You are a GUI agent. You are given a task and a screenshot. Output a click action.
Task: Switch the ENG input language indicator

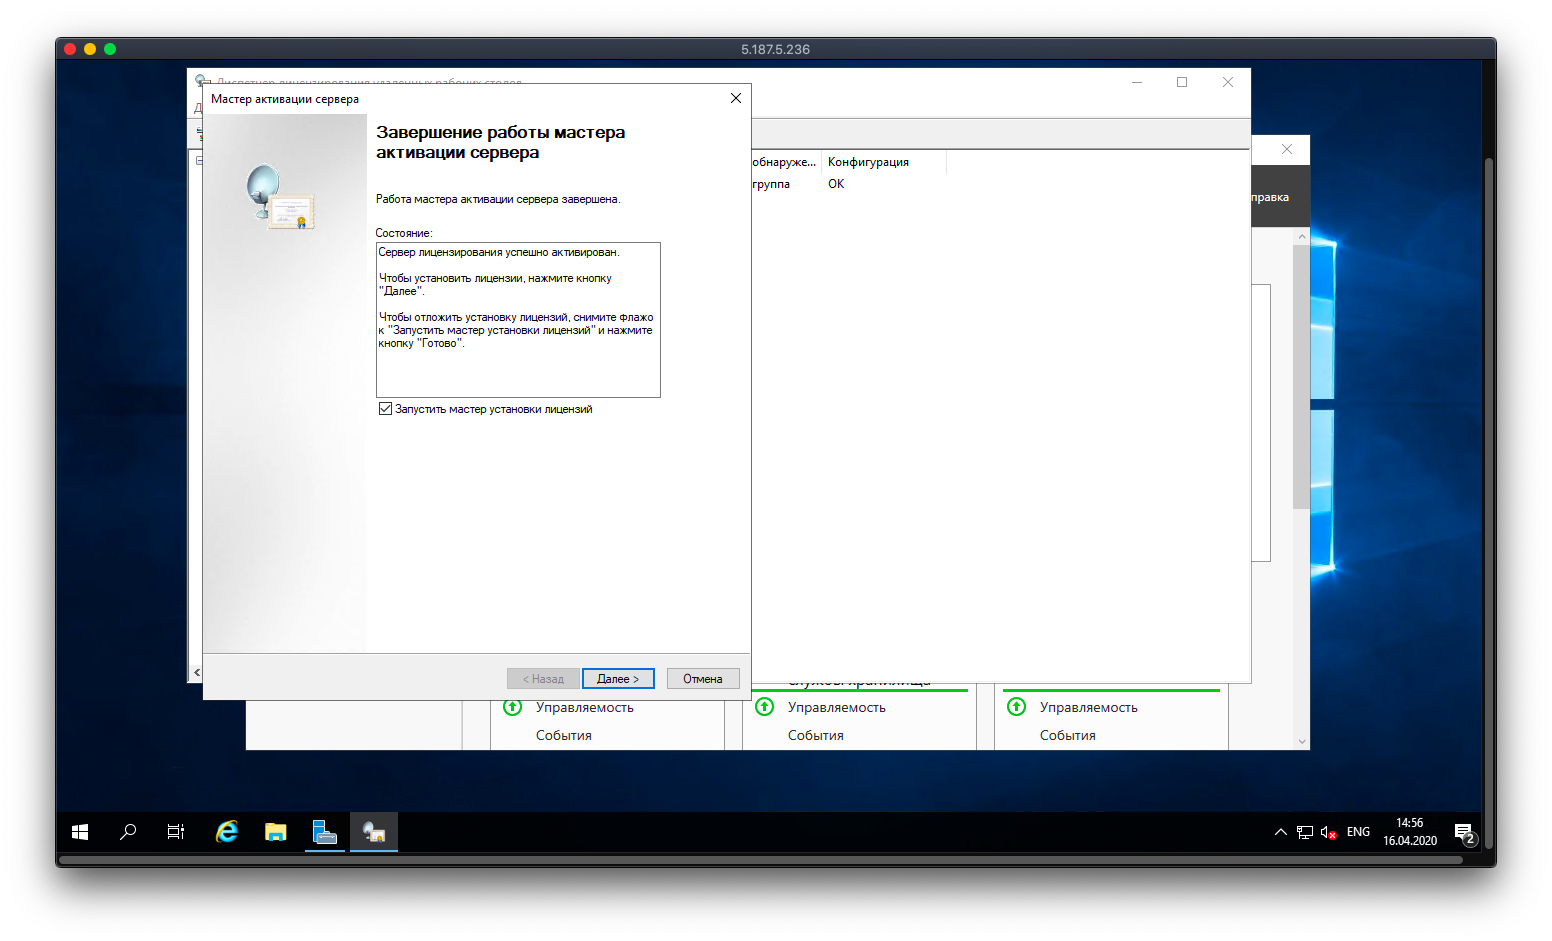pyautogui.click(x=1358, y=832)
